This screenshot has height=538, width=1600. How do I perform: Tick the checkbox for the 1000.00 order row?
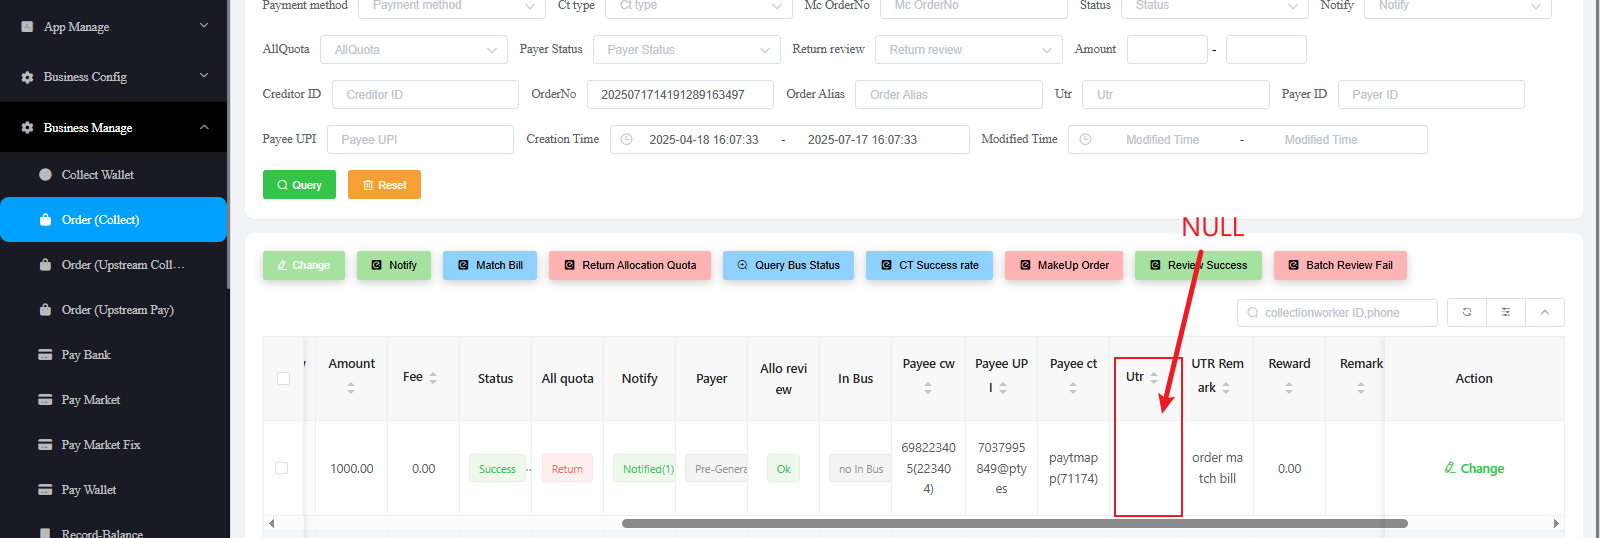[x=282, y=468]
